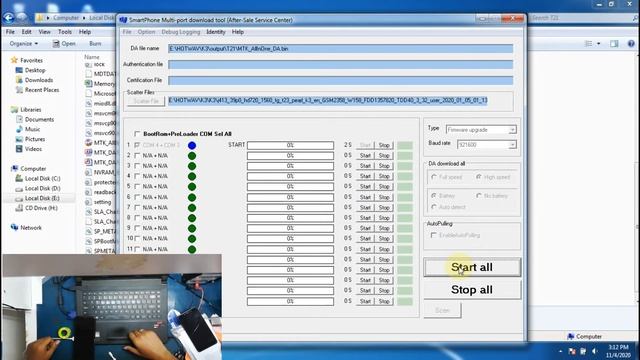Click Burn in the Explorer toolbar
This screenshot has height=360, width=640.
[x=95, y=44]
